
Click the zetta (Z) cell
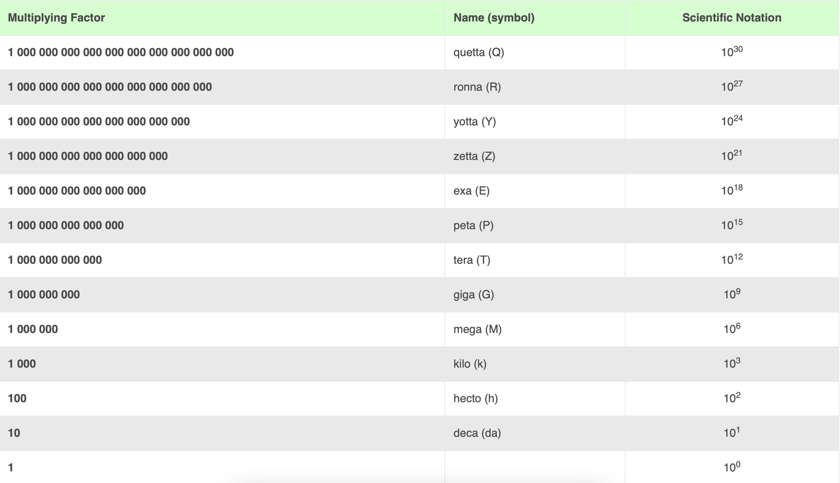coord(474,156)
